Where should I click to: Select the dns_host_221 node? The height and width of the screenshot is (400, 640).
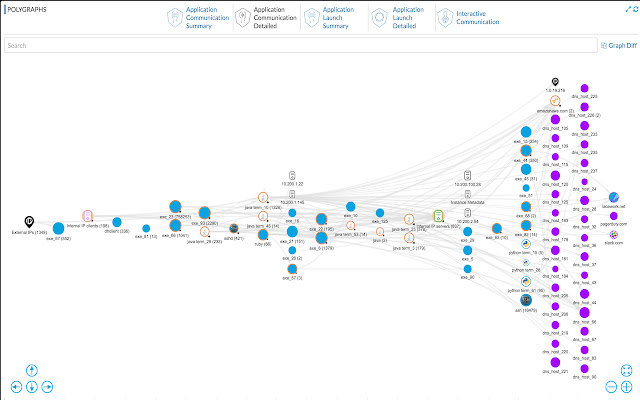(555, 362)
